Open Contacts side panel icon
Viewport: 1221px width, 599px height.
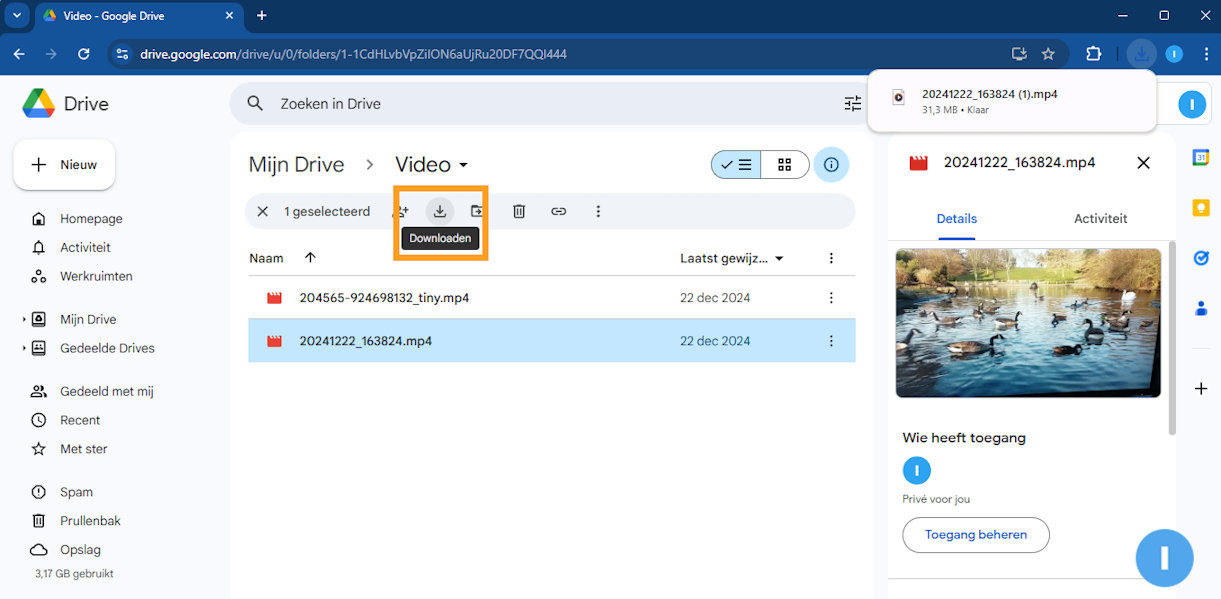click(x=1201, y=308)
